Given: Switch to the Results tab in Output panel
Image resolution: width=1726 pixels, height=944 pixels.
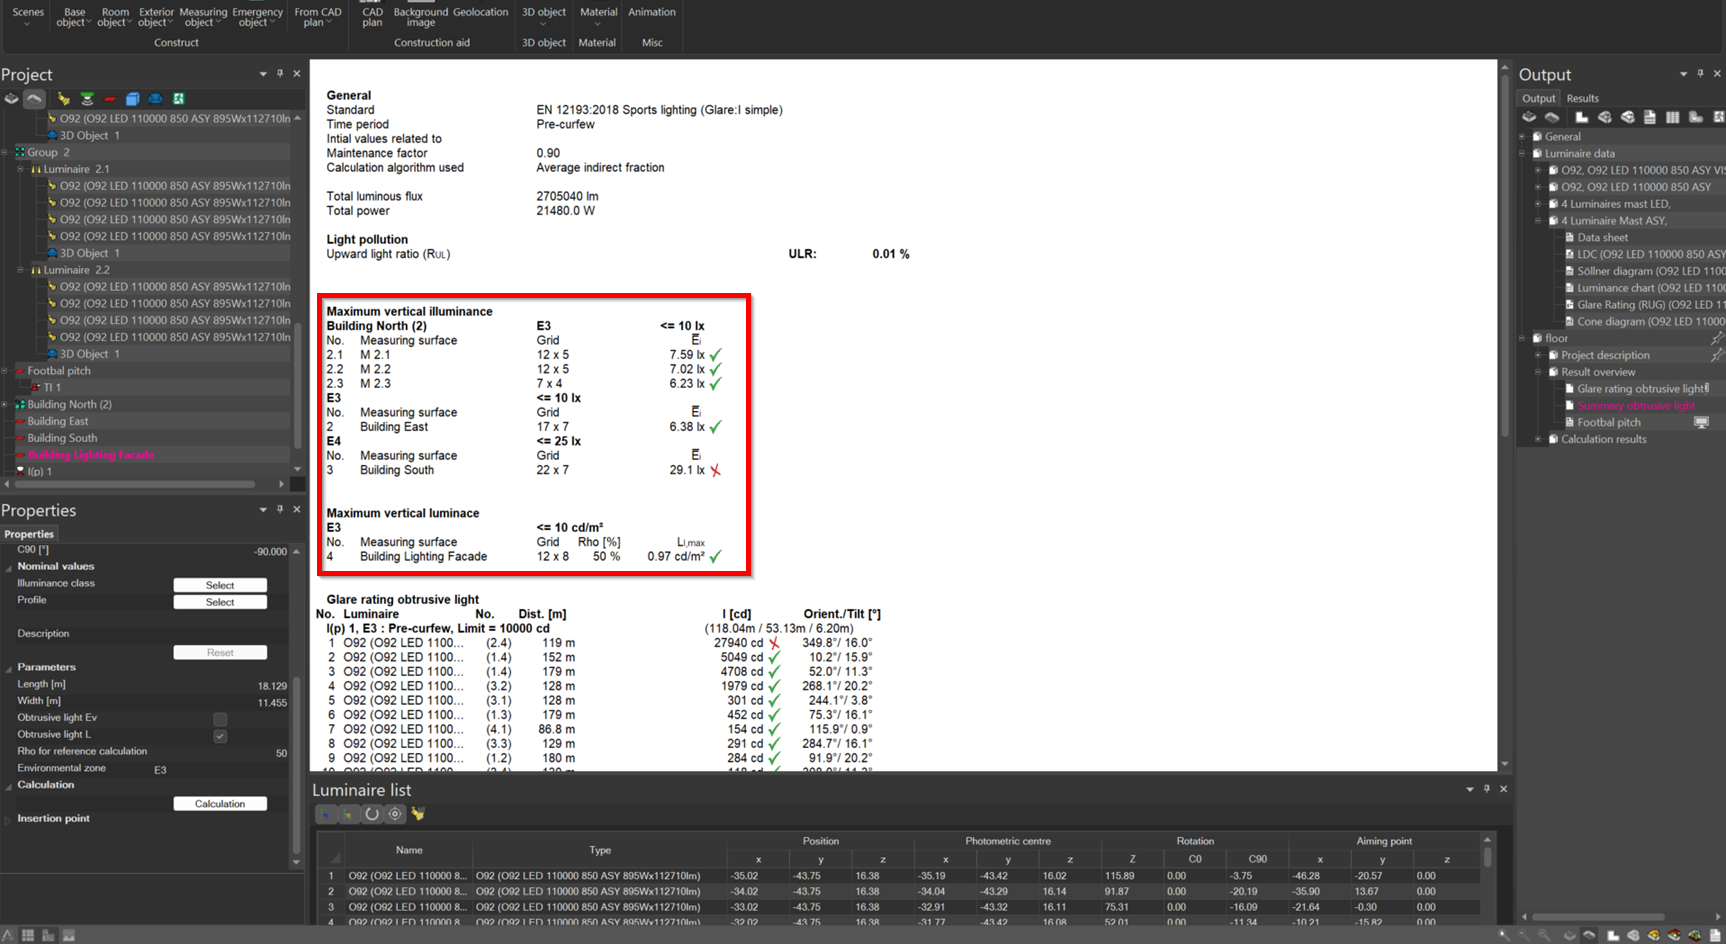Looking at the screenshot, I should (x=1583, y=98).
